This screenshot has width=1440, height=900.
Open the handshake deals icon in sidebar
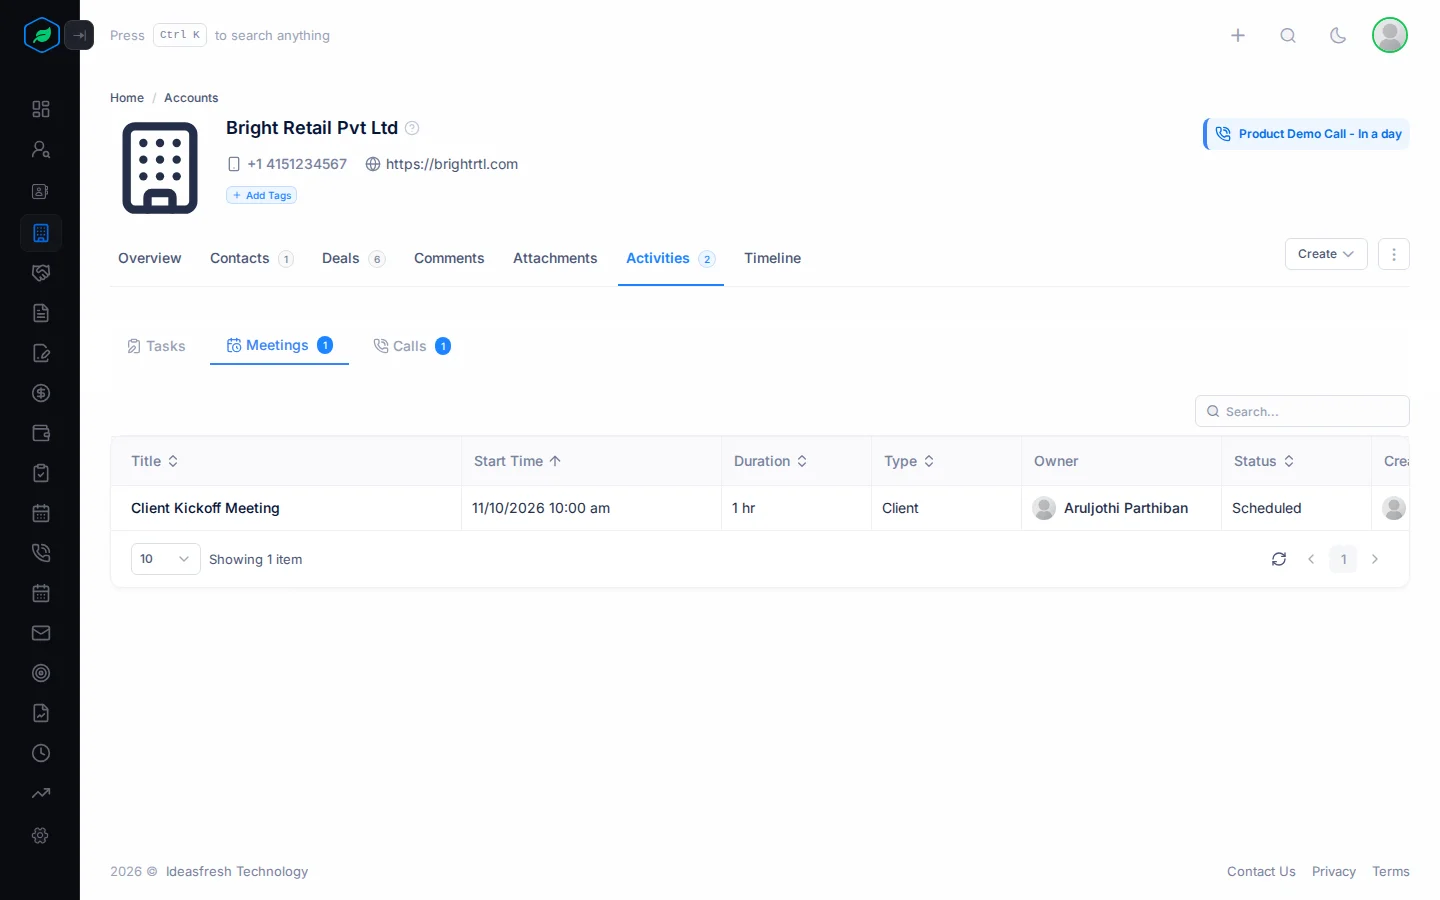click(41, 273)
